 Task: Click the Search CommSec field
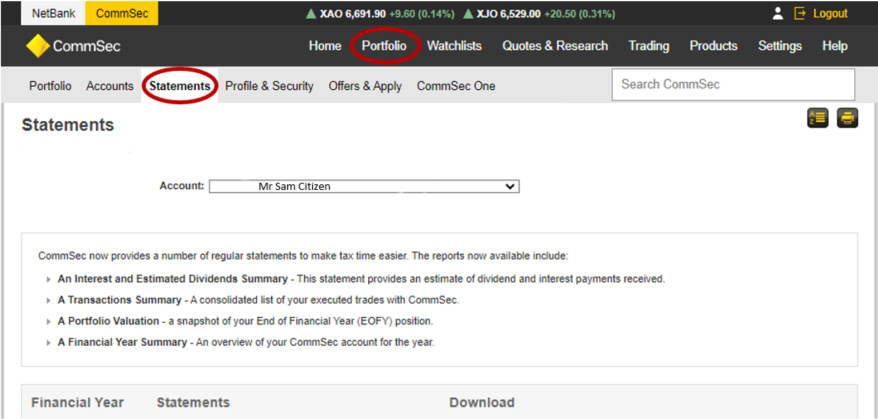coord(733,84)
